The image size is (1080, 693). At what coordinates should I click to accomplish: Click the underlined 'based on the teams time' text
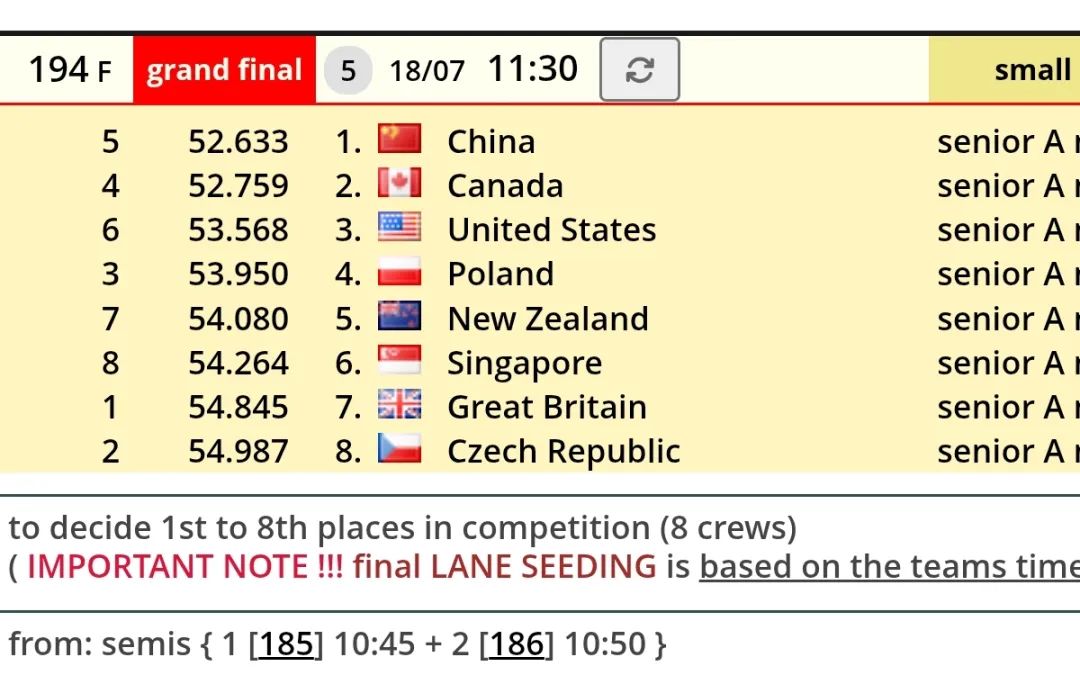tap(889, 566)
